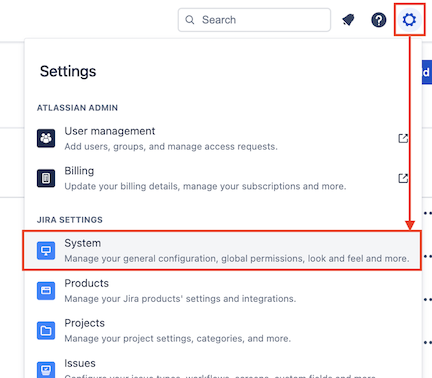The height and width of the screenshot is (378, 432).
Task: Open Products settings entry
Action: click(223, 291)
